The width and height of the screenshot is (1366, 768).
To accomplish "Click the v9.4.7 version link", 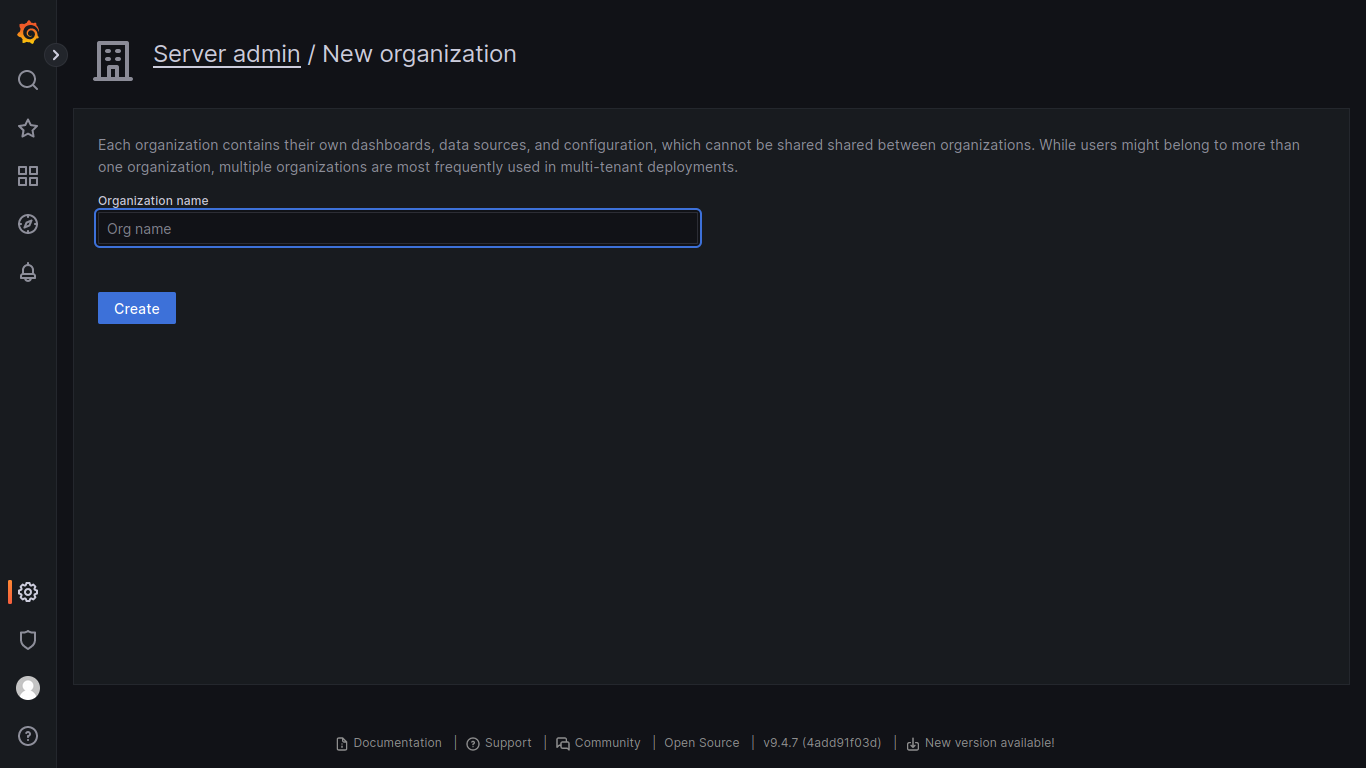I will 821,743.
